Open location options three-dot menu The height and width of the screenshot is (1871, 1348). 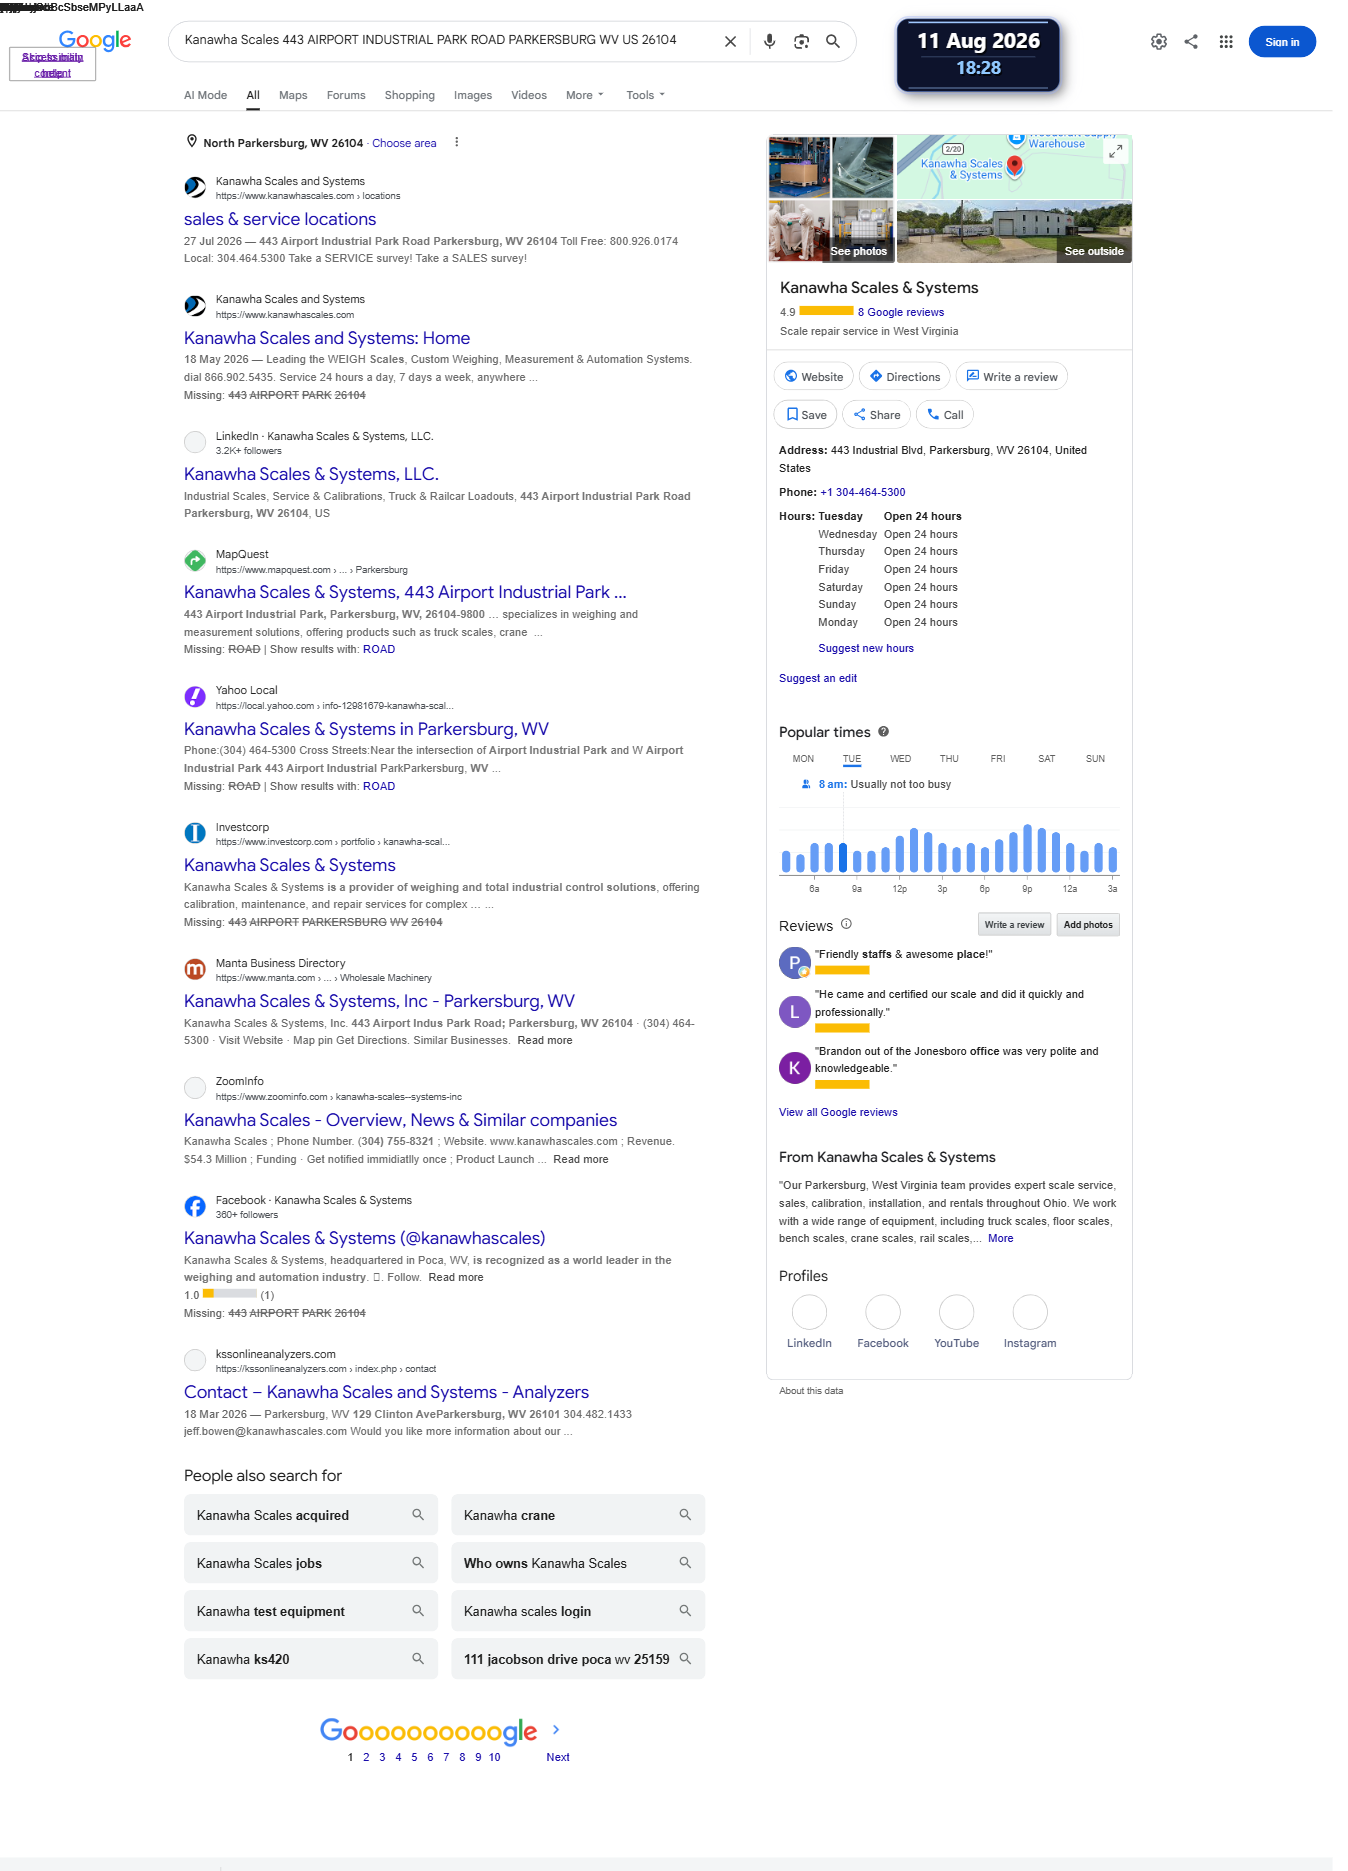click(457, 142)
